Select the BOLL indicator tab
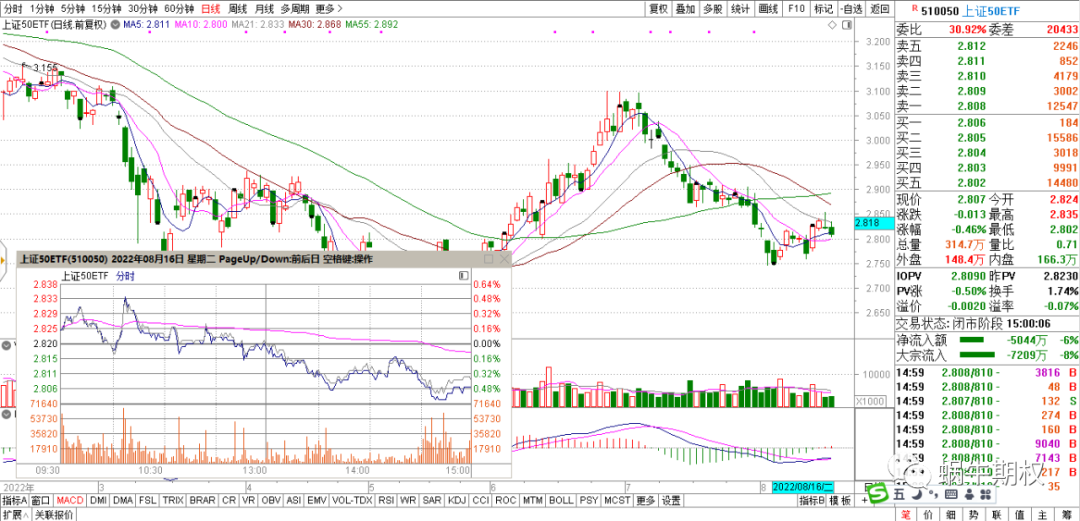This screenshot has height=521, width=1080. (561, 500)
